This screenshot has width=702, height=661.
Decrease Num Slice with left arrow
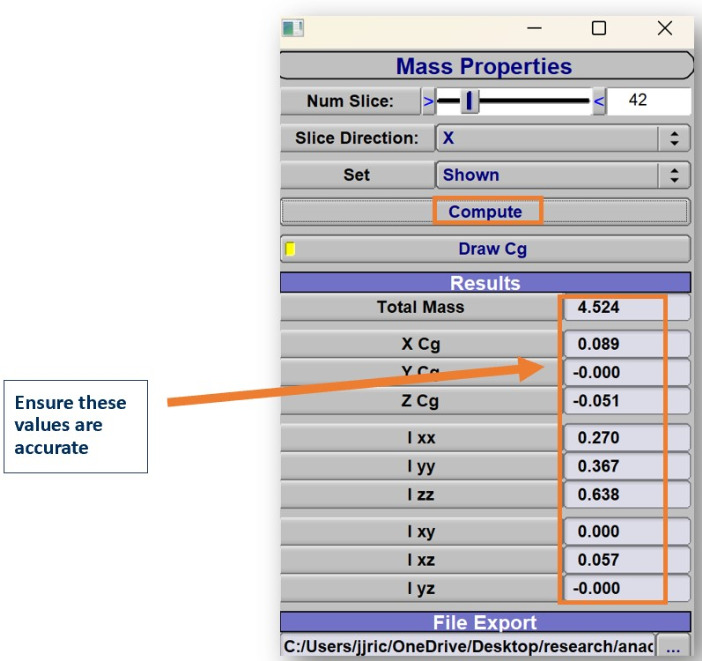[x=428, y=101]
